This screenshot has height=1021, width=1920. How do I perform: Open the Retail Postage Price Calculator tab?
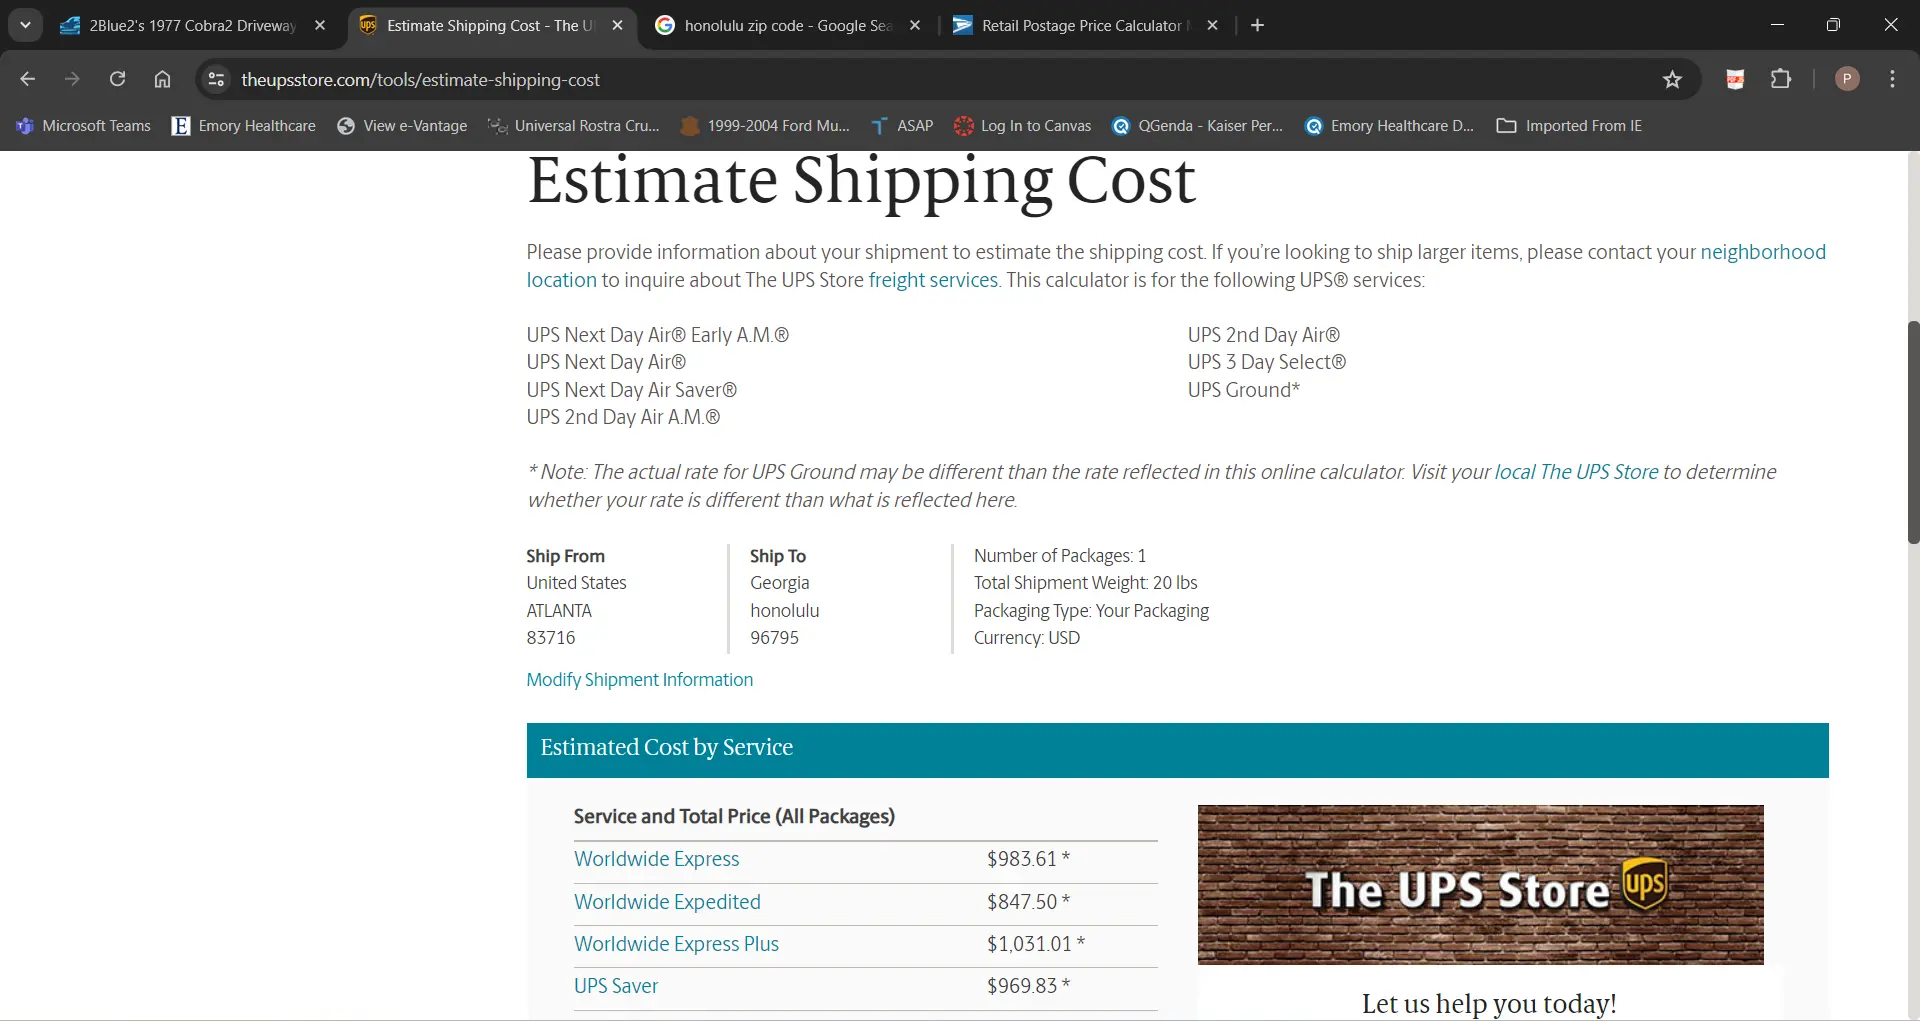pyautogui.click(x=1085, y=26)
